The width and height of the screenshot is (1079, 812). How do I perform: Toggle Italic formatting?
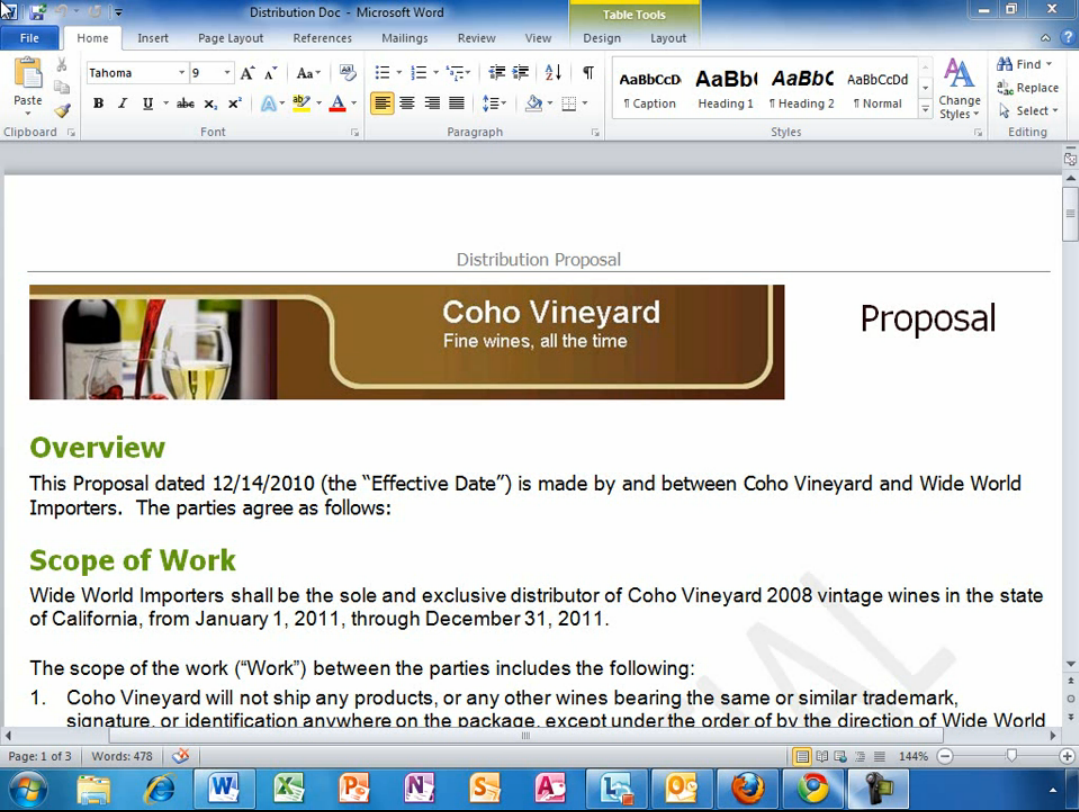[x=122, y=104]
